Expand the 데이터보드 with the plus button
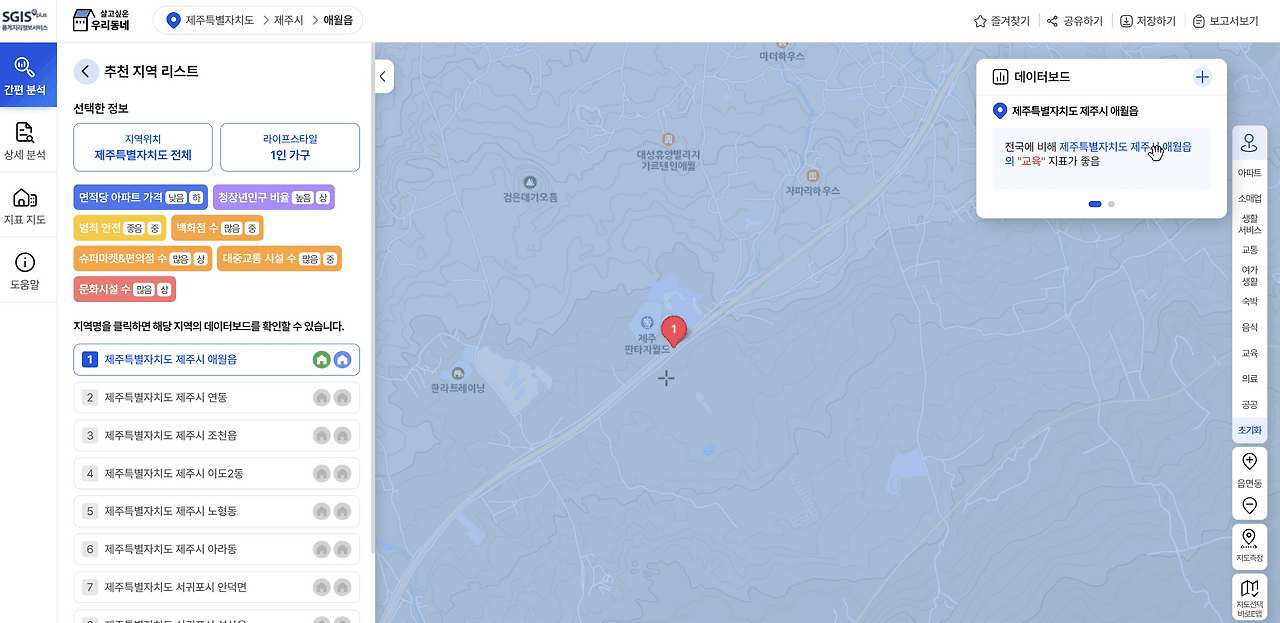 (1202, 77)
